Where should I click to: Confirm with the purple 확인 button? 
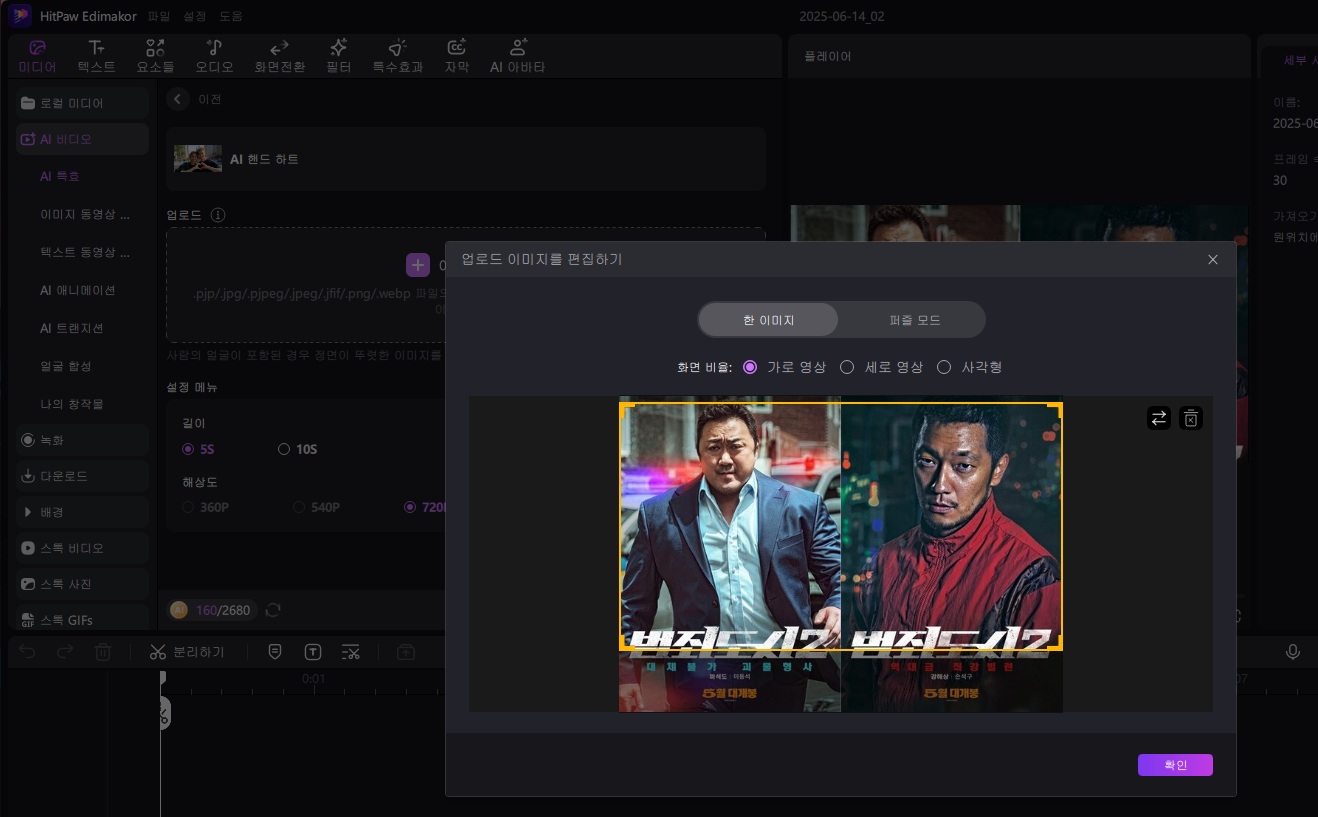(x=1175, y=765)
